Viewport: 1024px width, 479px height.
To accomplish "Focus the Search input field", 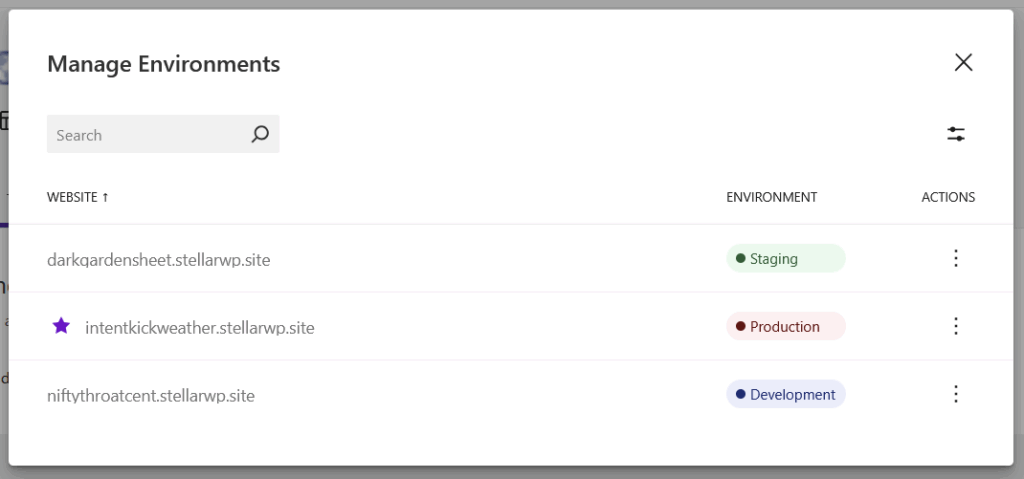I will pos(145,135).
